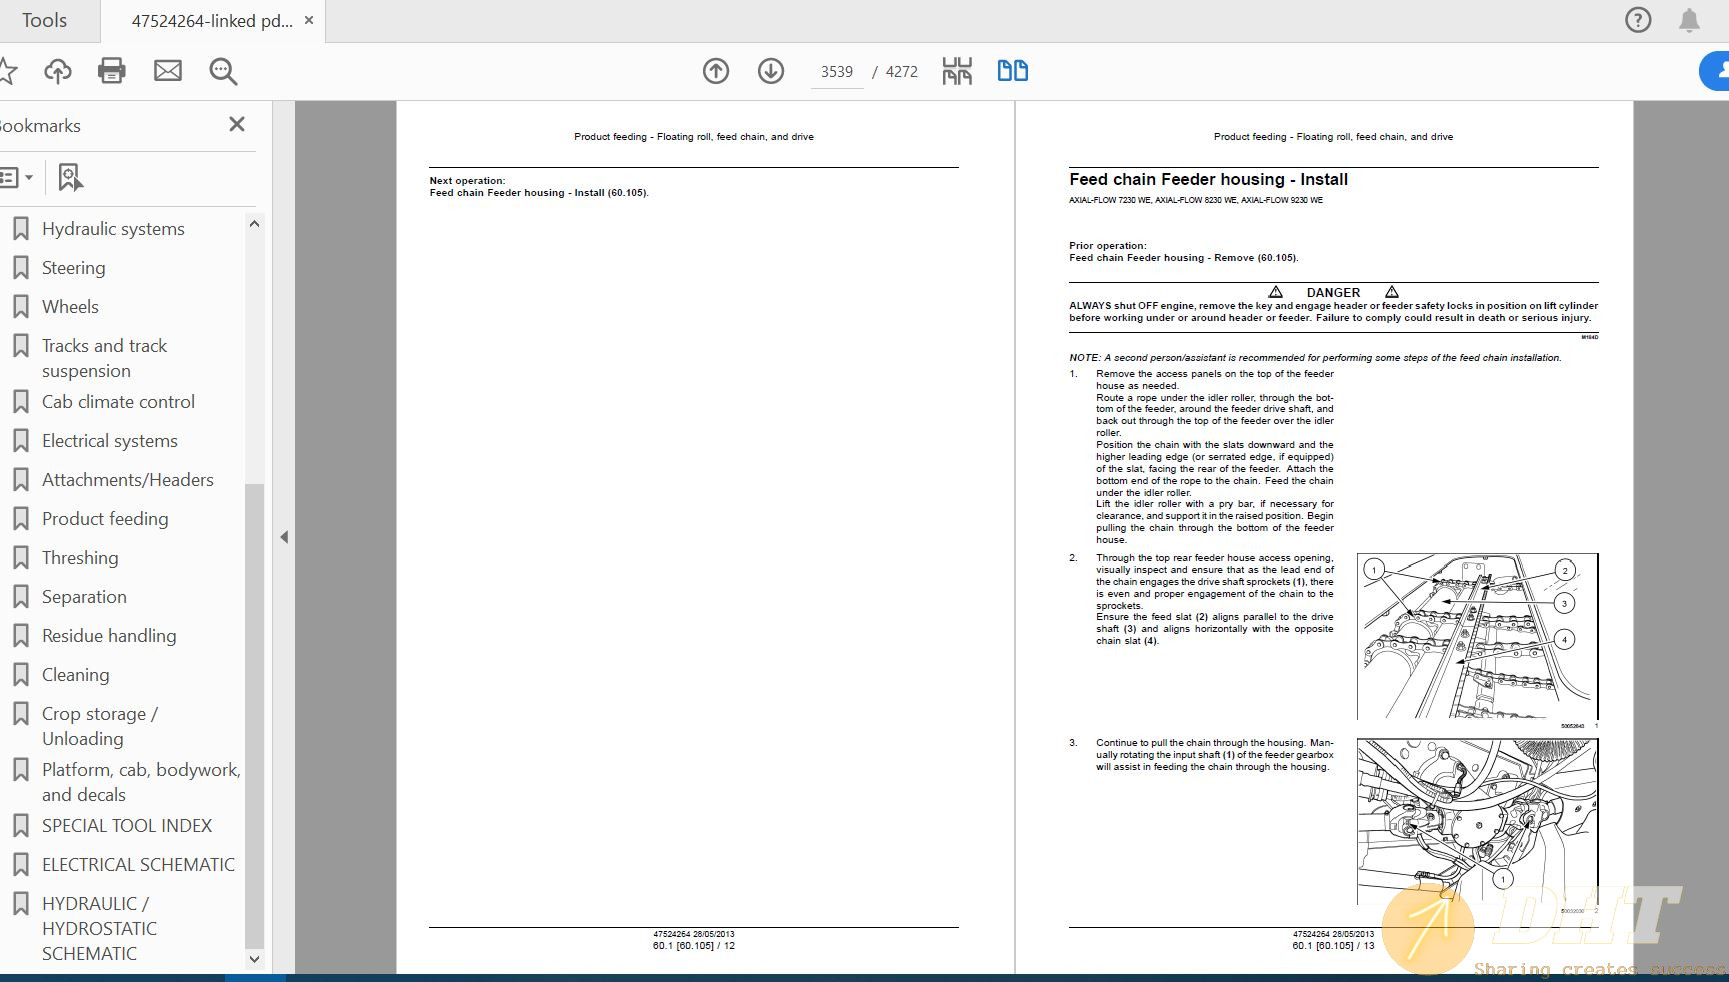Click the bookmark icon beside Cleaning
The width and height of the screenshot is (1729, 982).
click(20, 675)
